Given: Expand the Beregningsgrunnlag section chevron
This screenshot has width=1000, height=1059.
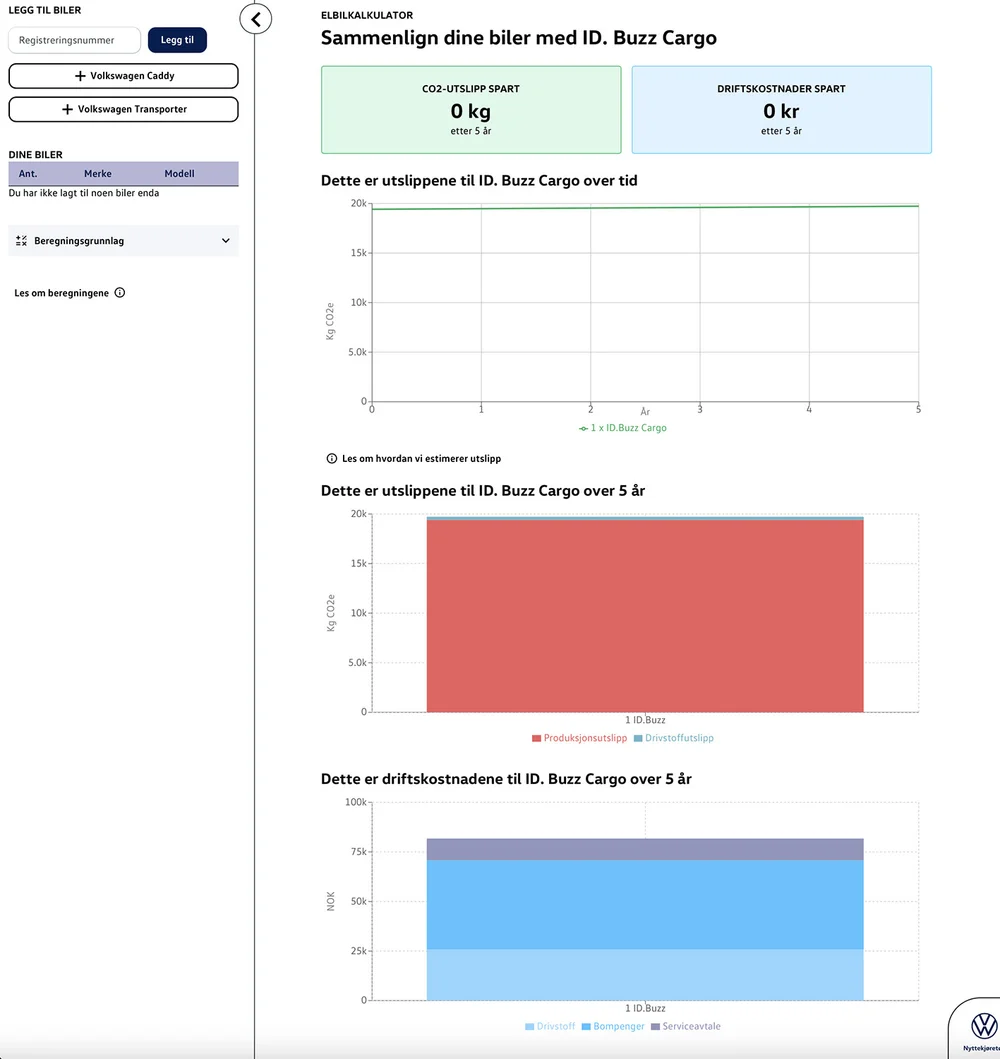Looking at the screenshot, I should (225, 241).
